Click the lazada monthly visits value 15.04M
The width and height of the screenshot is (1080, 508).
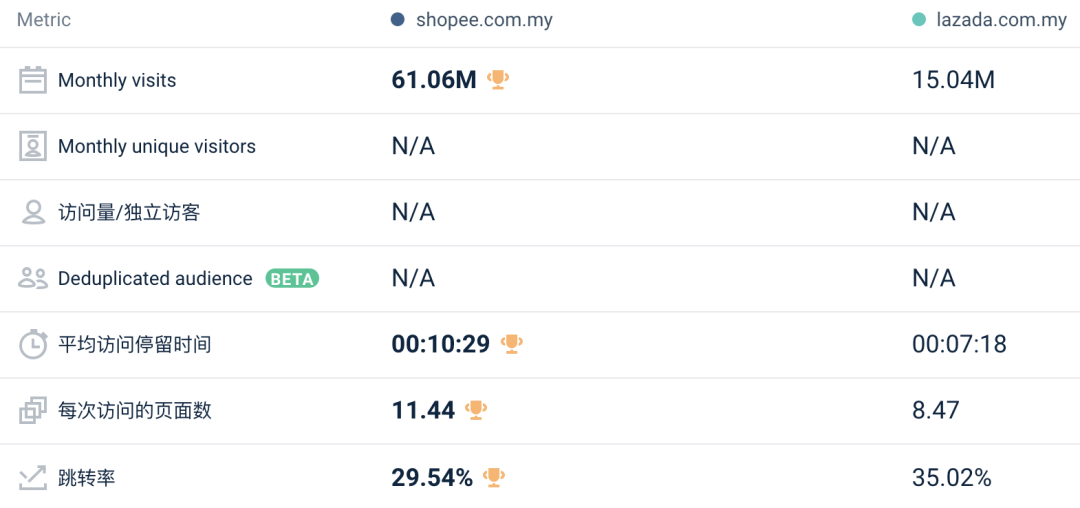coord(953,80)
